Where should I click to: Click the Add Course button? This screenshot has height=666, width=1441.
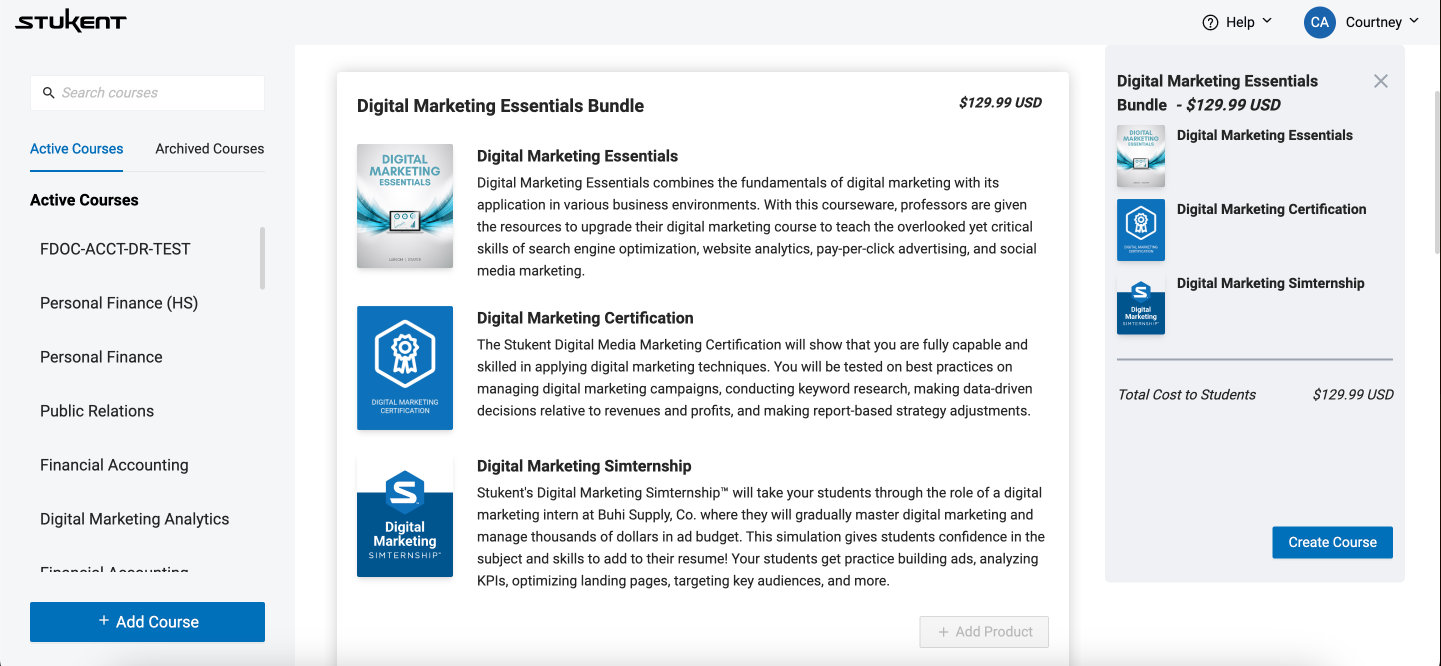coord(147,622)
